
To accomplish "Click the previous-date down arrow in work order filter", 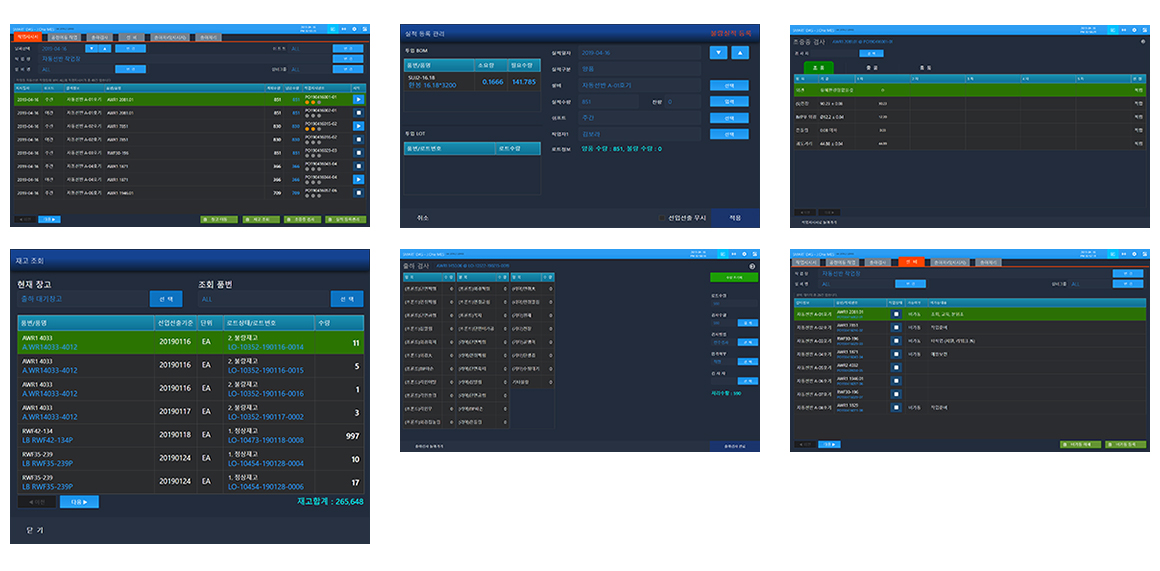I will [92, 48].
